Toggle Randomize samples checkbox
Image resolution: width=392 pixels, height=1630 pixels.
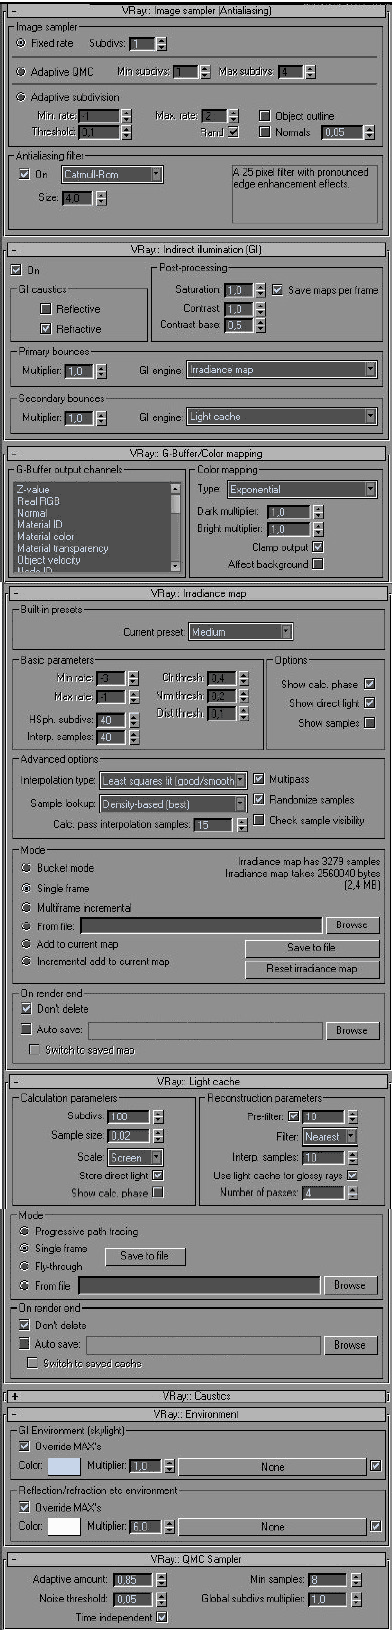[x=259, y=799]
